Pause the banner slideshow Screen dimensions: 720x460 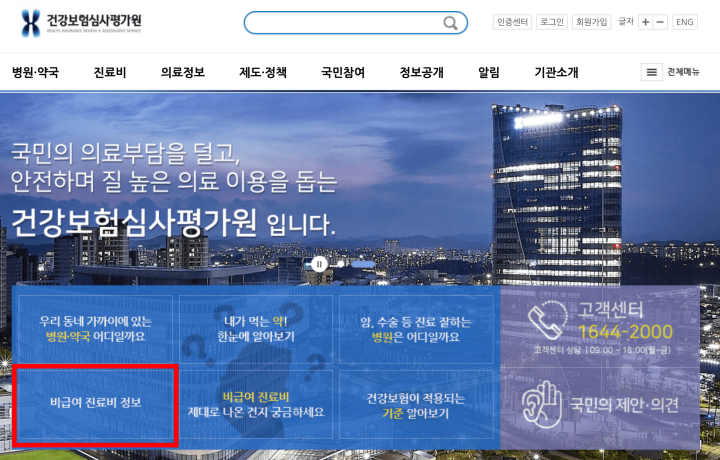click(319, 264)
